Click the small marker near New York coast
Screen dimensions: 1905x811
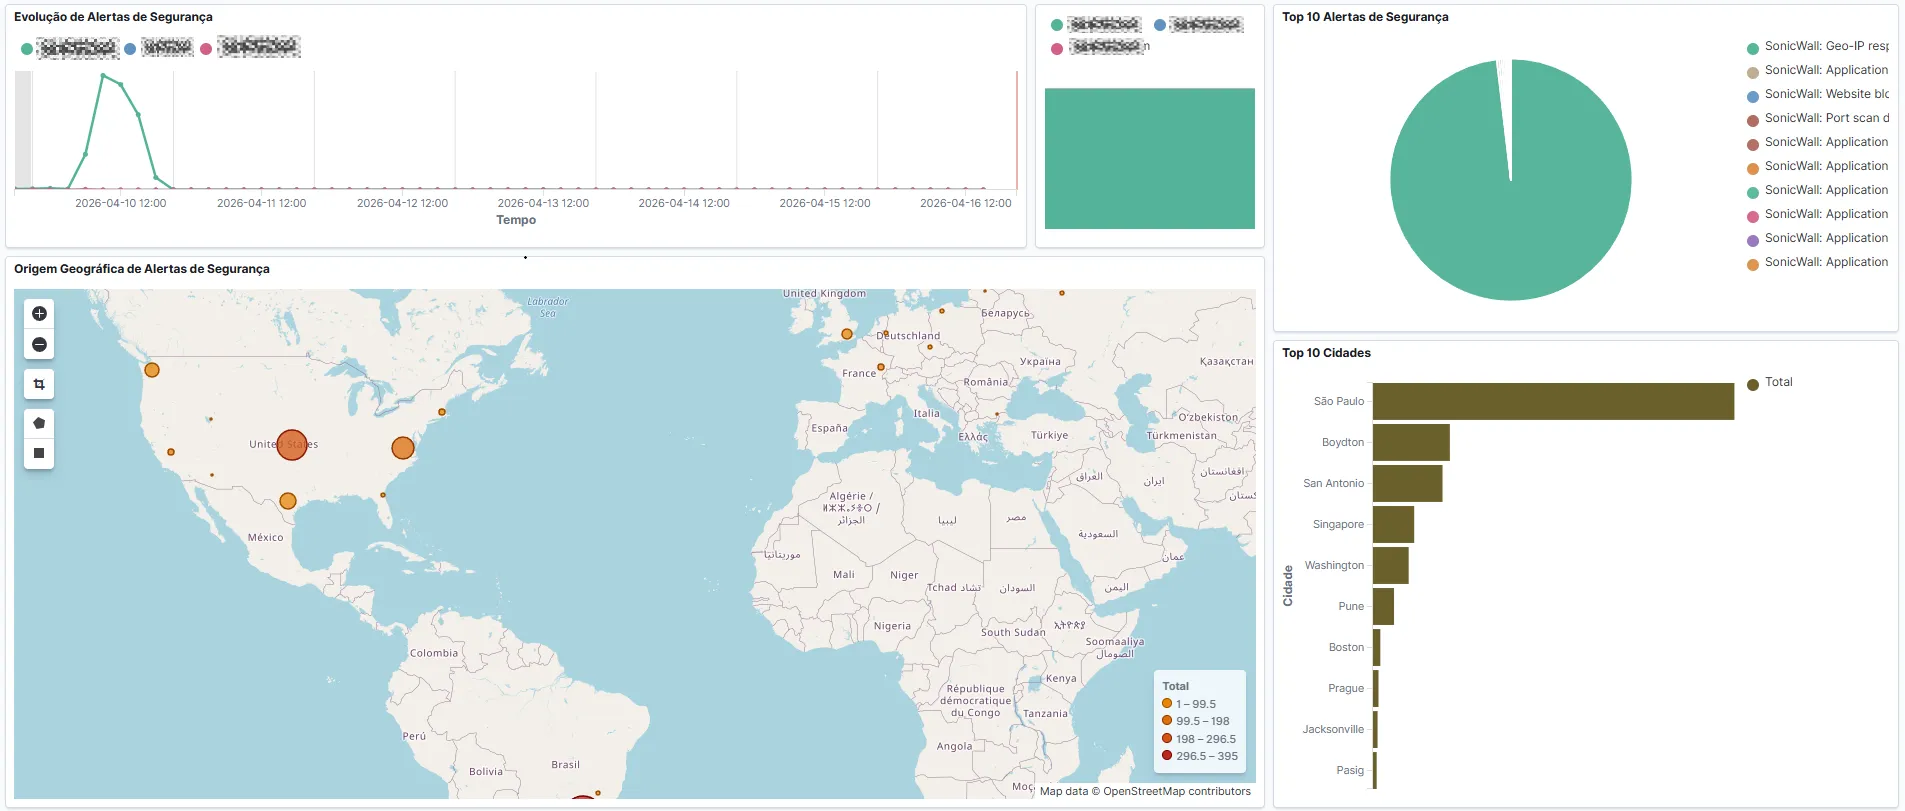click(x=442, y=412)
